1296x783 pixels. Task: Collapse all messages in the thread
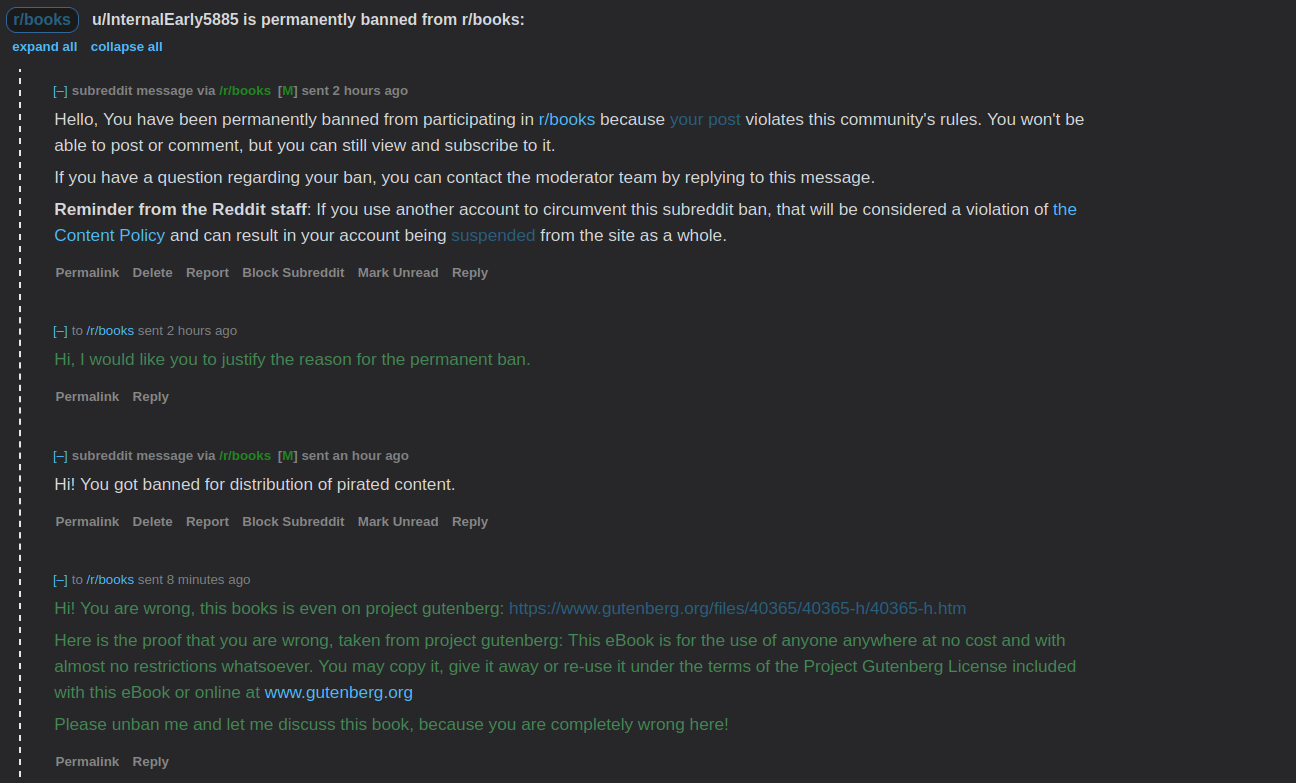pos(126,47)
